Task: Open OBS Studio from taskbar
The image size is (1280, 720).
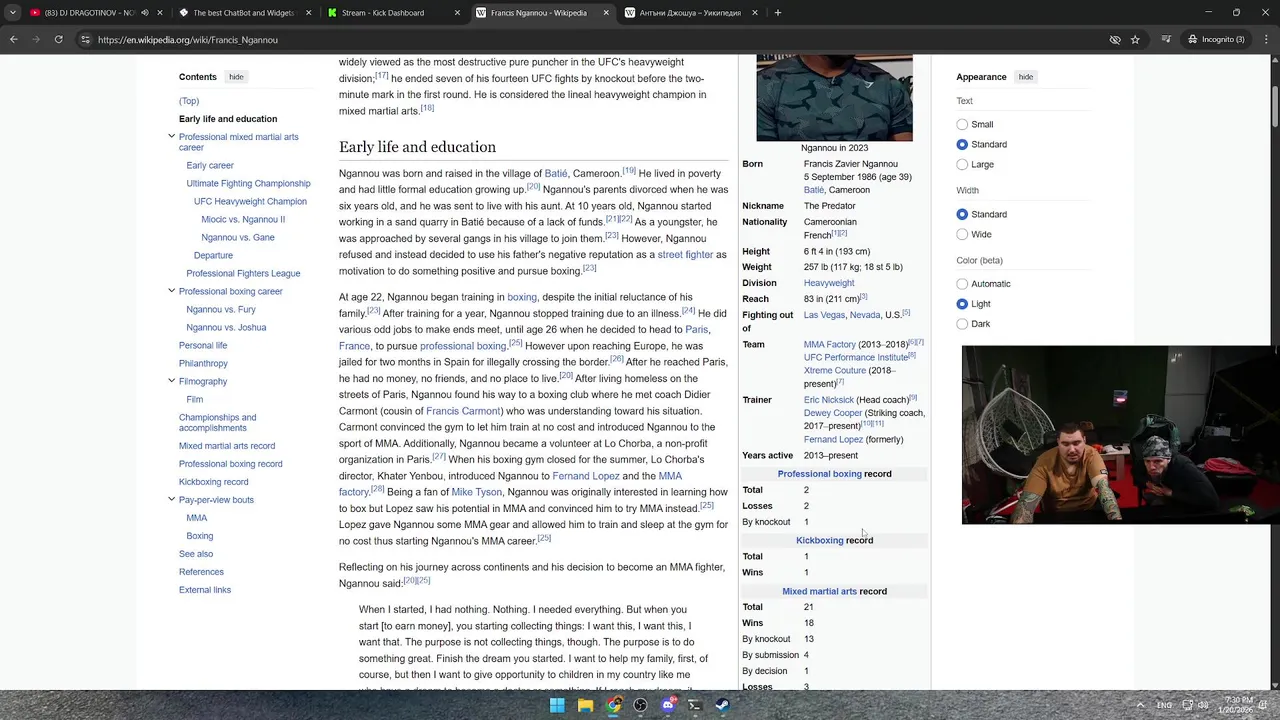Action: click(x=640, y=705)
